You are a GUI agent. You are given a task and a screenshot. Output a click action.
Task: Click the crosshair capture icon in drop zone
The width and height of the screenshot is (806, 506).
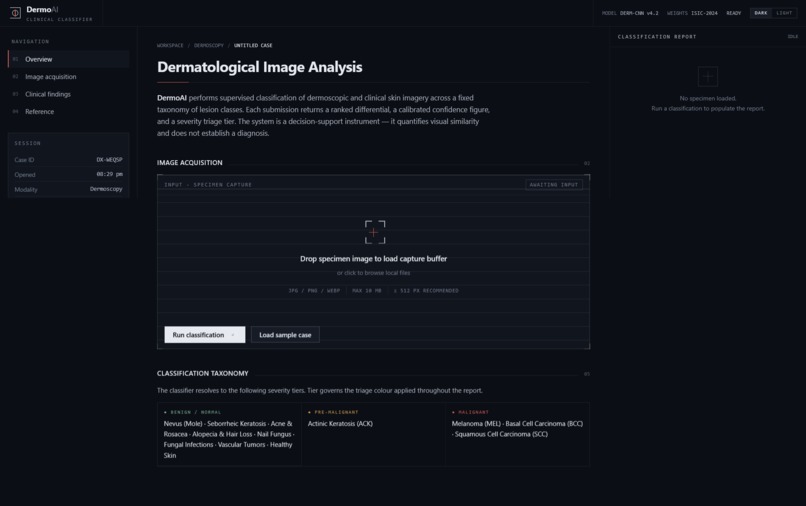(375, 232)
